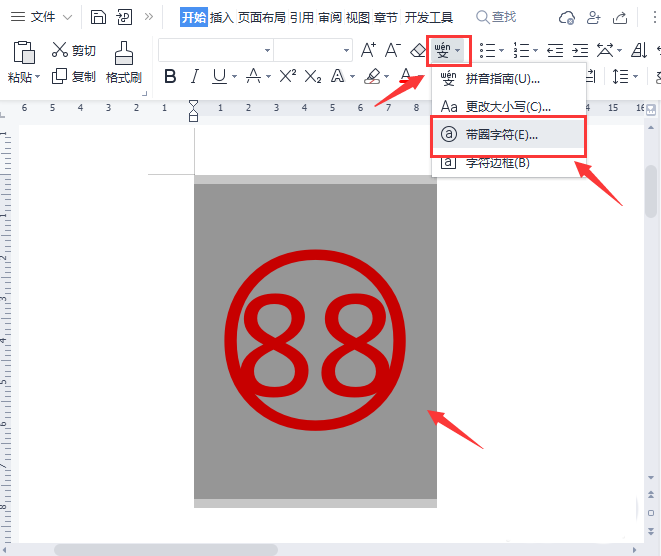Click the save document icon
The image size is (661, 556).
98,17
